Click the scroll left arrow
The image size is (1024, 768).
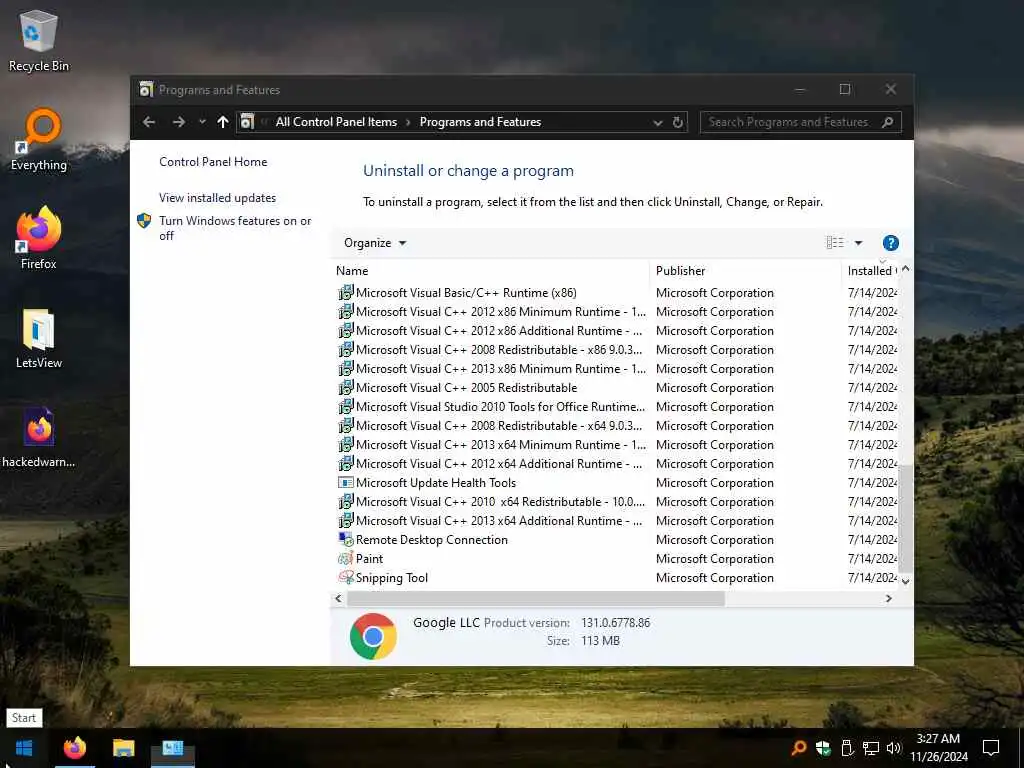point(338,598)
